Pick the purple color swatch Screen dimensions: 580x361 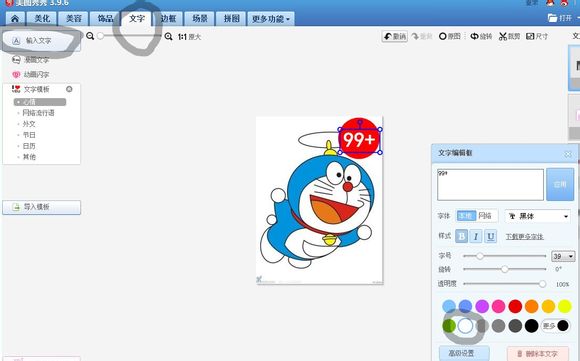click(482, 306)
